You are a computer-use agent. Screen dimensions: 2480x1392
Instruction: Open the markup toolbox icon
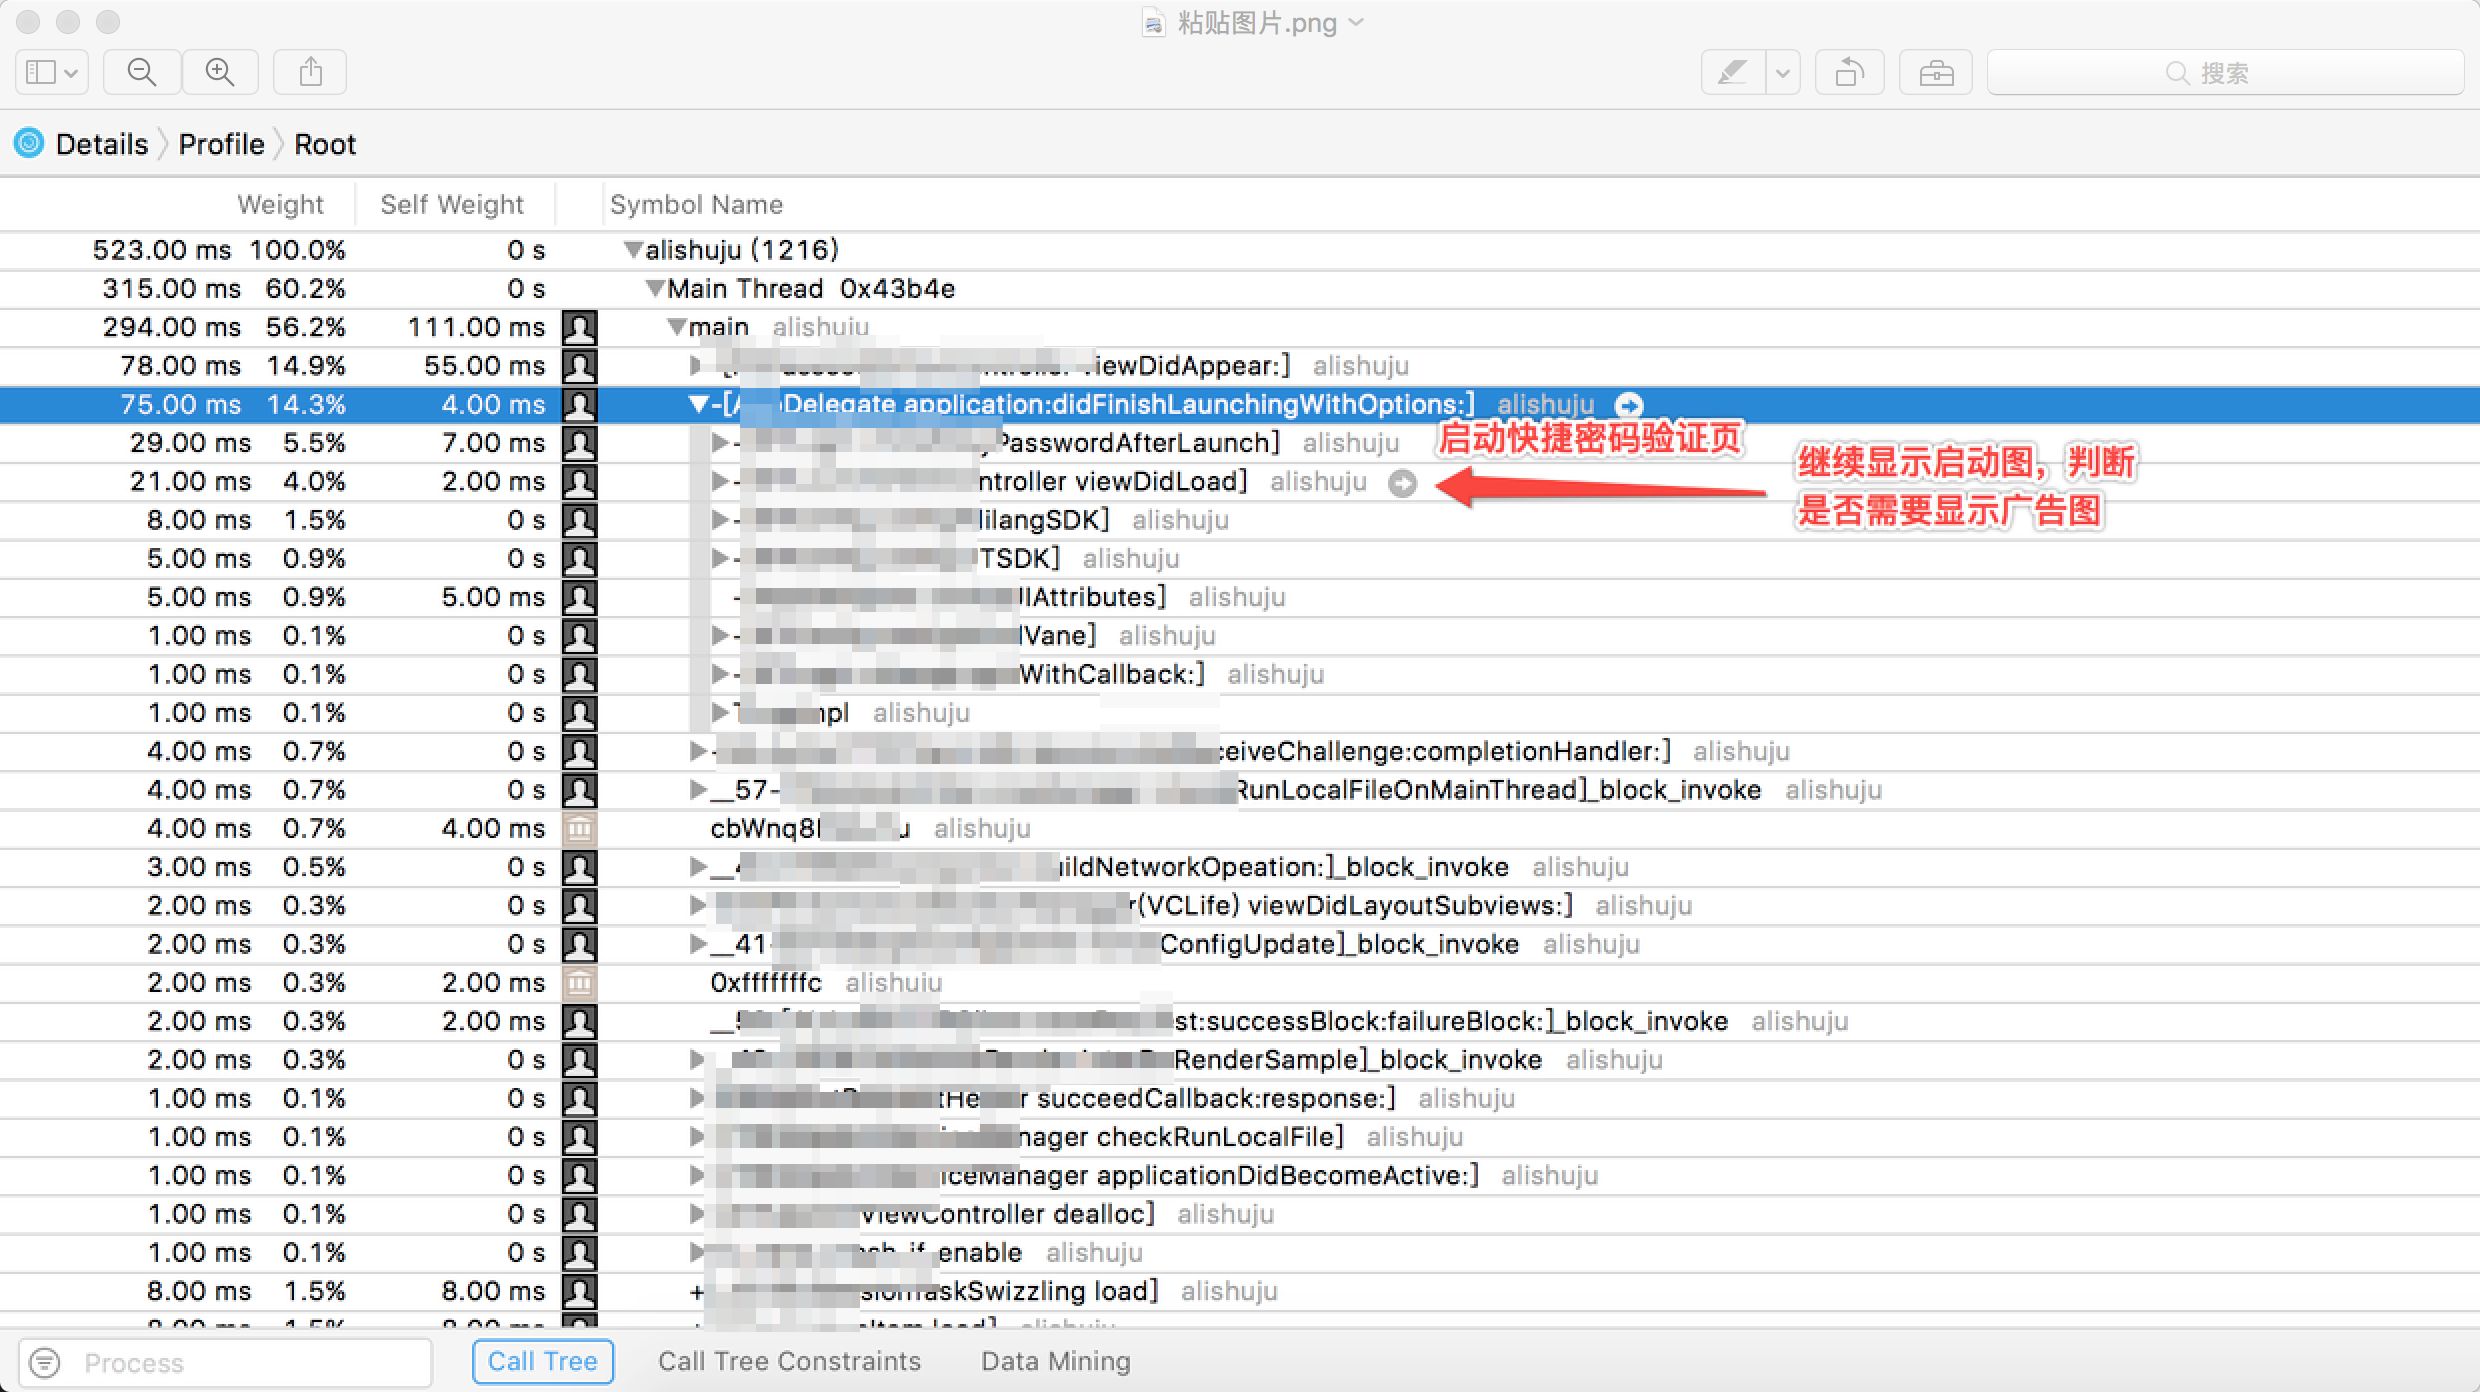click(1936, 72)
